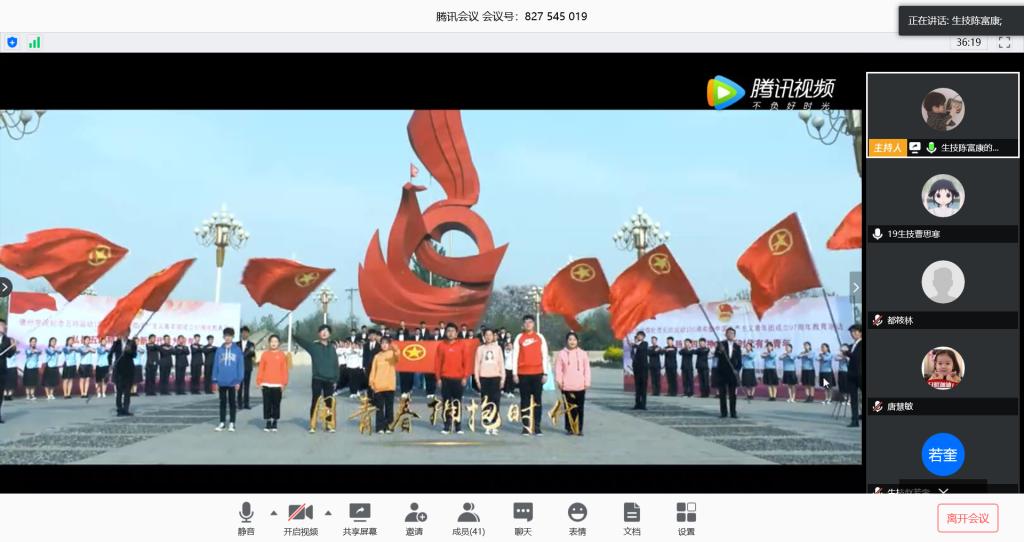Mute the microphone with 静音
1024x542 pixels.
(246, 518)
